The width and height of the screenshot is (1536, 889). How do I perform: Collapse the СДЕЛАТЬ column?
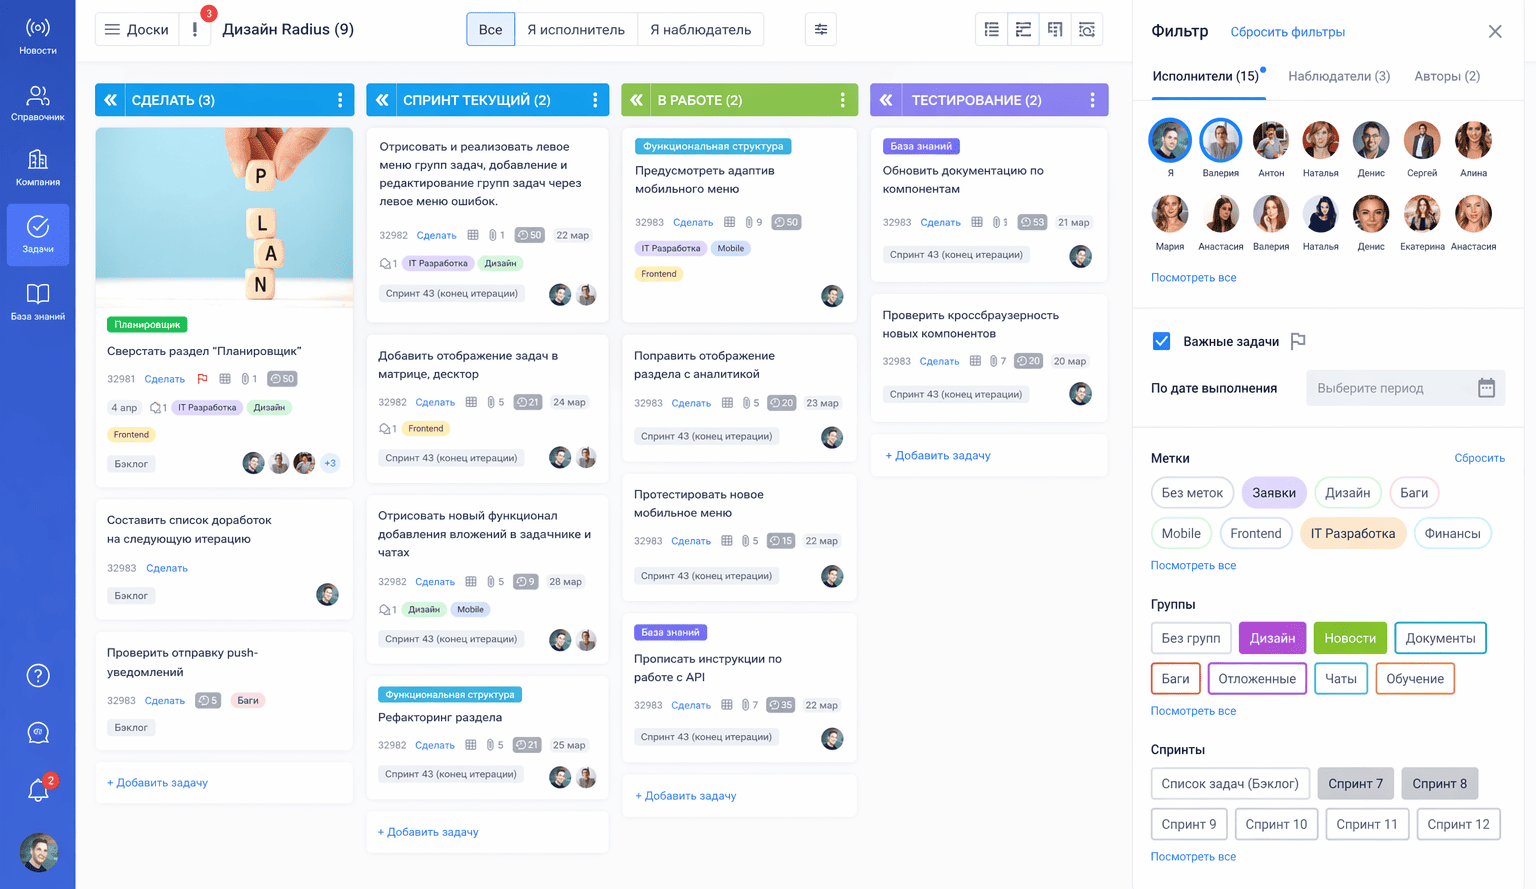pyautogui.click(x=111, y=100)
